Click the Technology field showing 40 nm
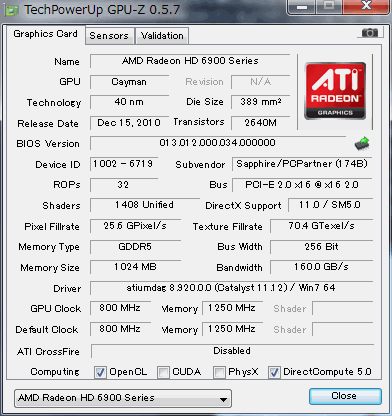This screenshot has width=392, height=416. coord(129,102)
